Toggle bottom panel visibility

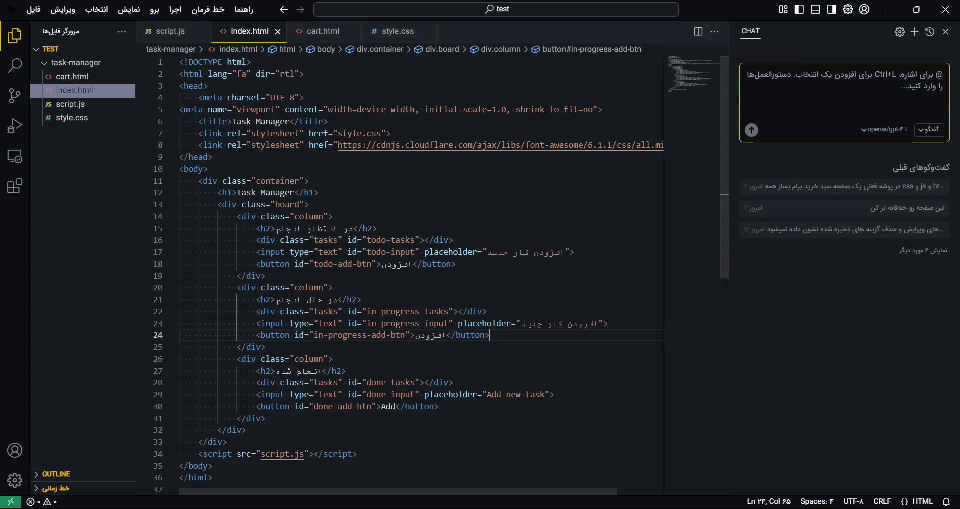(x=816, y=9)
